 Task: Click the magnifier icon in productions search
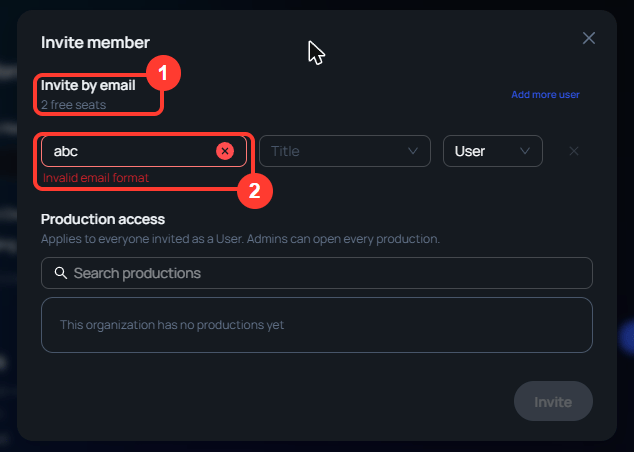pos(61,273)
